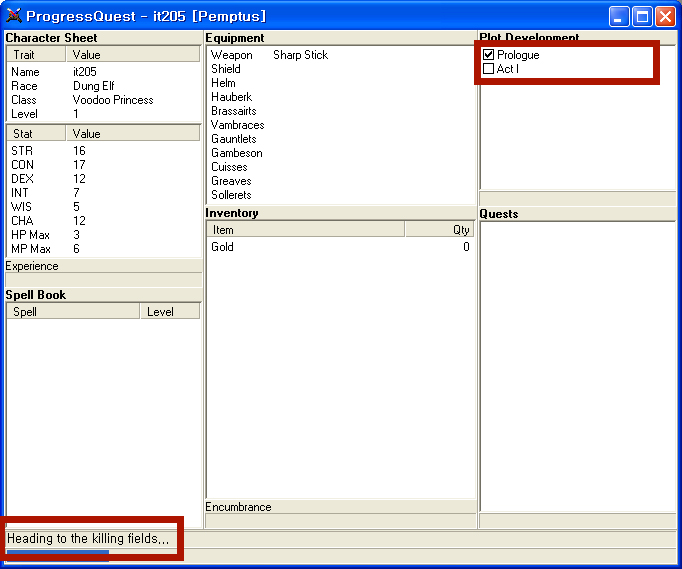Select the Gold inventory row
Image resolution: width=682 pixels, height=569 pixels.
tap(341, 247)
